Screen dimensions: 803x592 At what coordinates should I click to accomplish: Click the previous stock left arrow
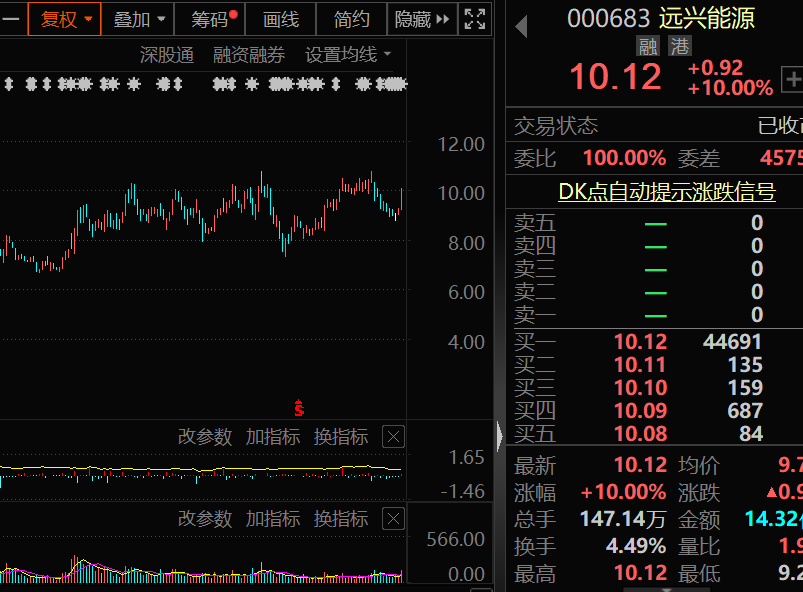click(521, 26)
